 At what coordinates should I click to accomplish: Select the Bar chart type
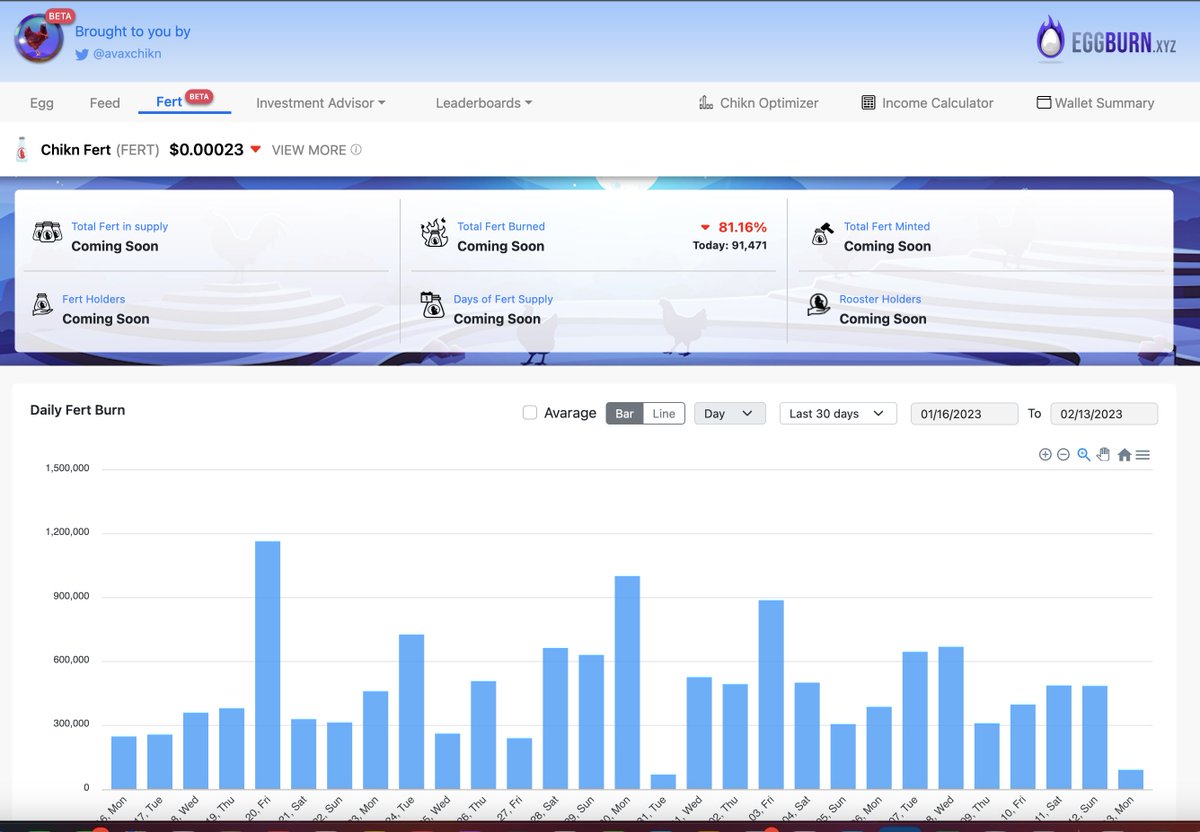pyautogui.click(x=624, y=414)
